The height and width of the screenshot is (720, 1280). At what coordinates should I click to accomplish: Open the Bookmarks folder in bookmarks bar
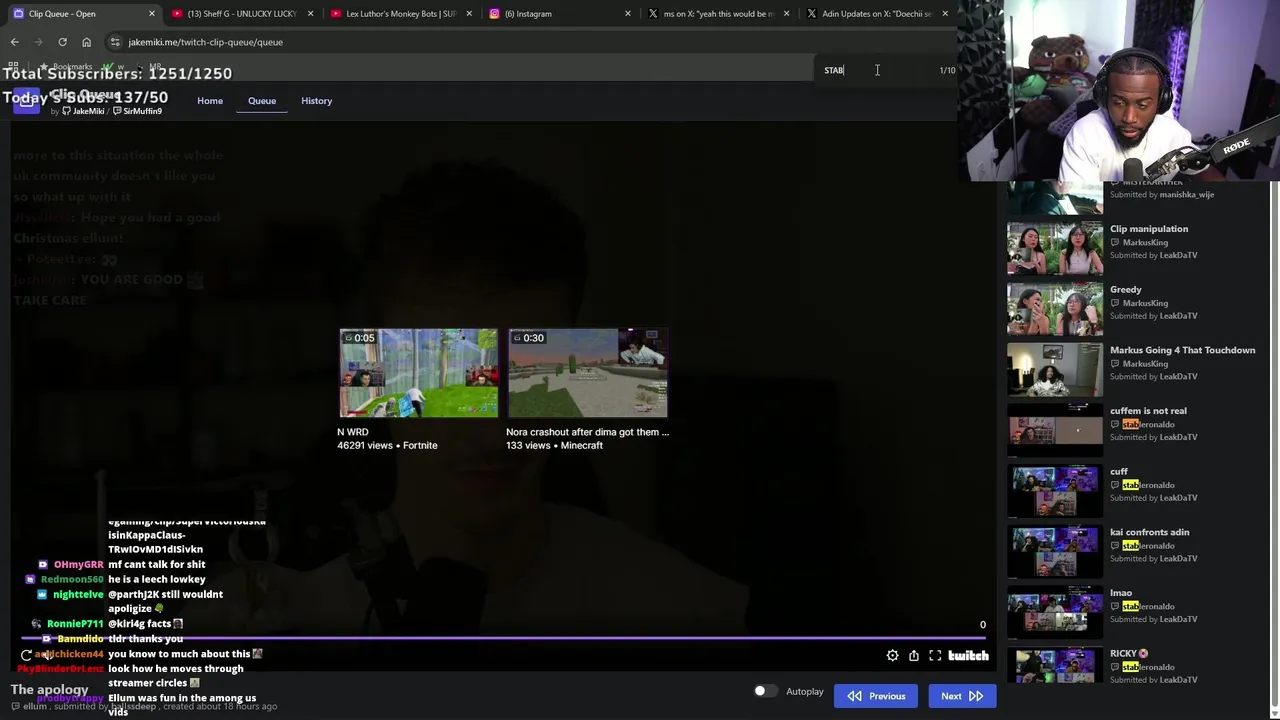[x=66, y=67]
